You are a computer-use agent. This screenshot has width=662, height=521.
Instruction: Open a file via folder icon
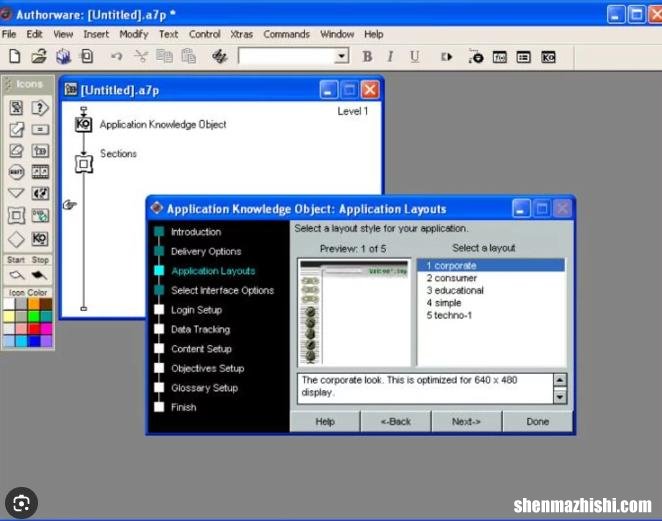pyautogui.click(x=39, y=56)
